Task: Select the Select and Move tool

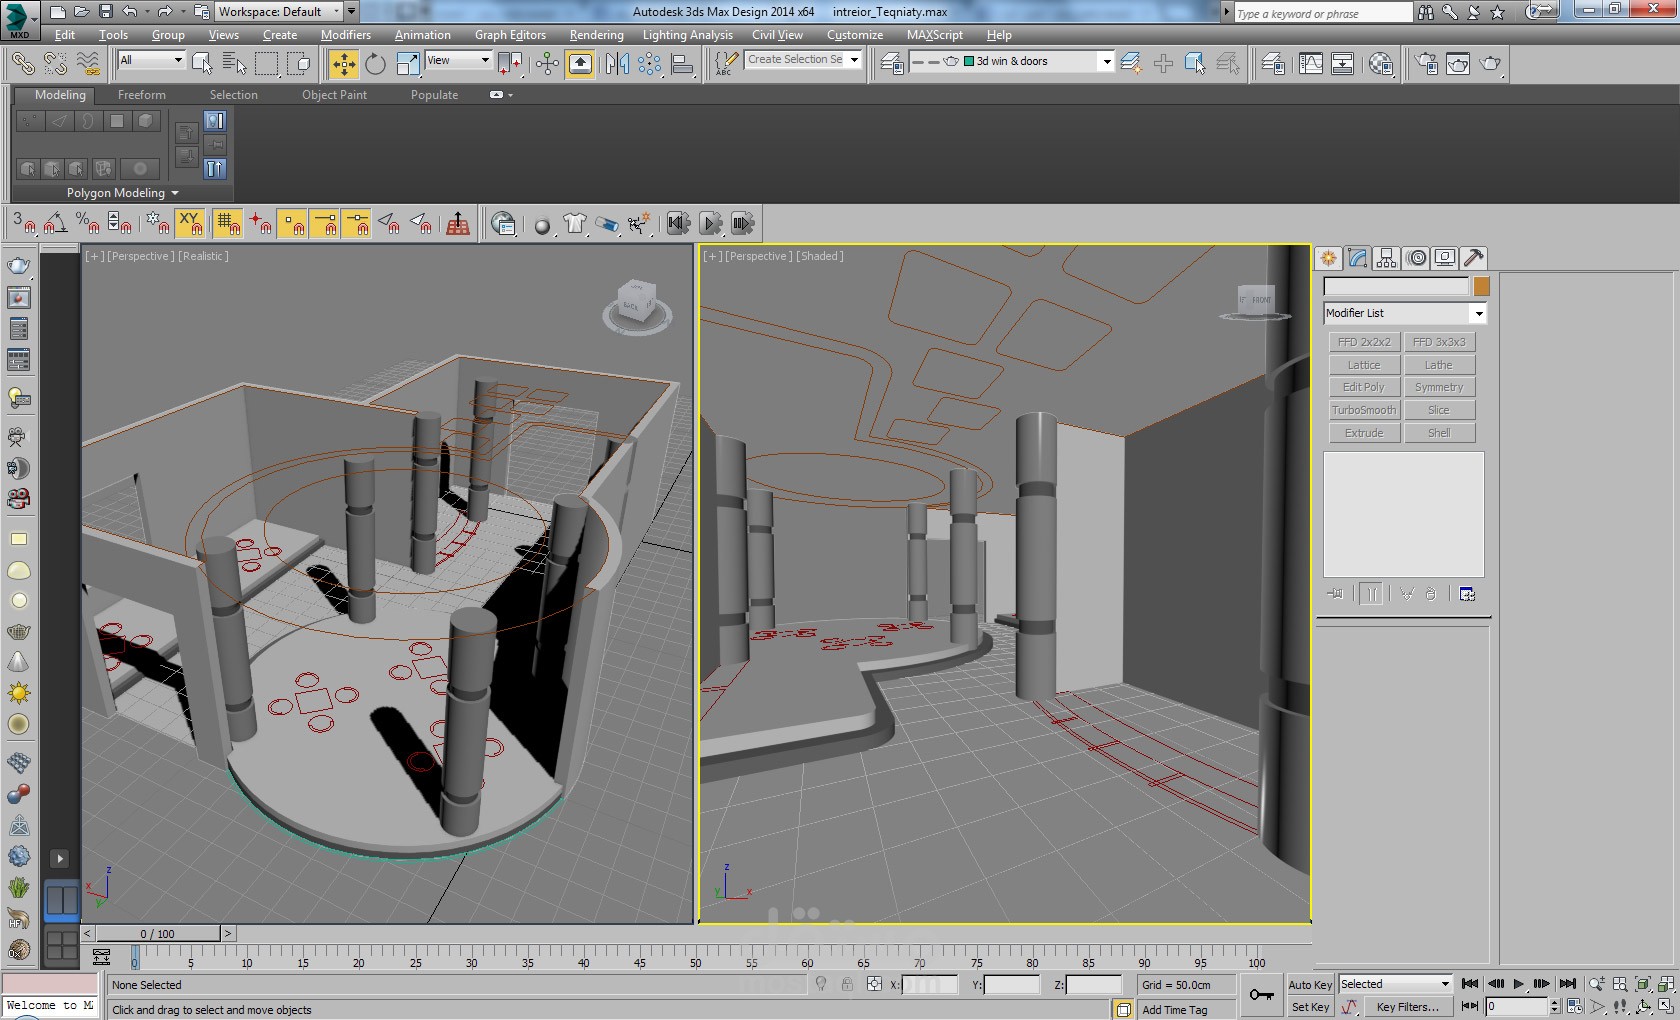Action: tap(343, 64)
